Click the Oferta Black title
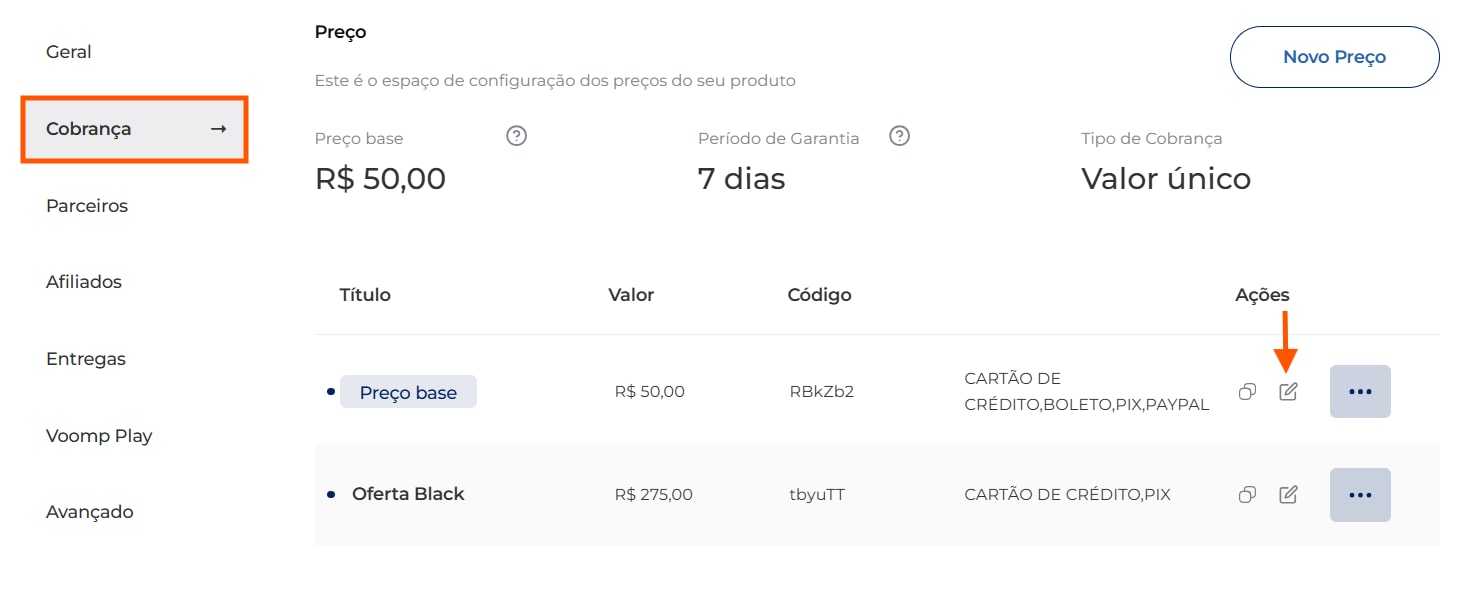Viewport: 1482px width, 598px height. point(408,494)
